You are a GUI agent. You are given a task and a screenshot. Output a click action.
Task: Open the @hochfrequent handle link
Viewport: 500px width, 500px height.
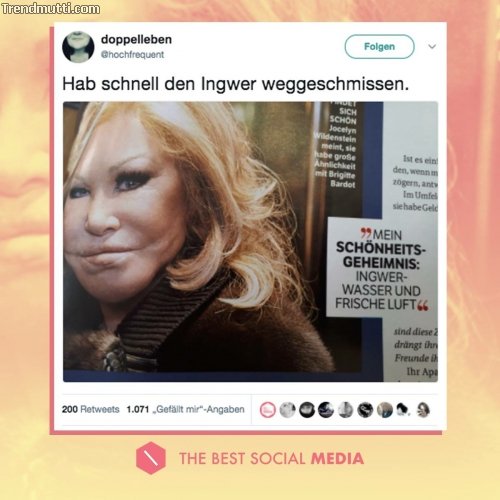(132, 55)
